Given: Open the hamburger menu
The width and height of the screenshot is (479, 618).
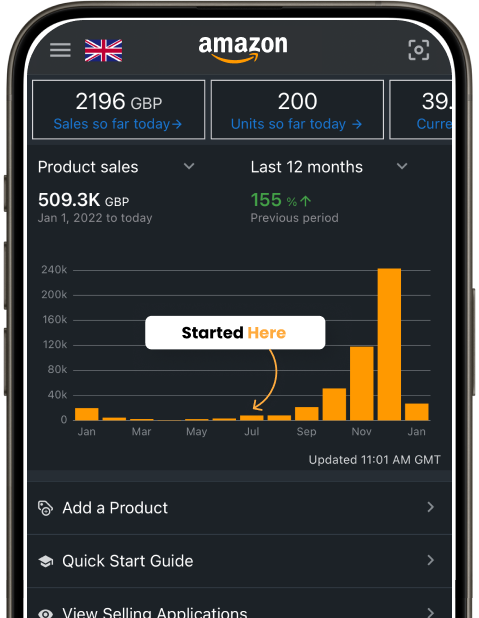Looking at the screenshot, I should point(60,50).
